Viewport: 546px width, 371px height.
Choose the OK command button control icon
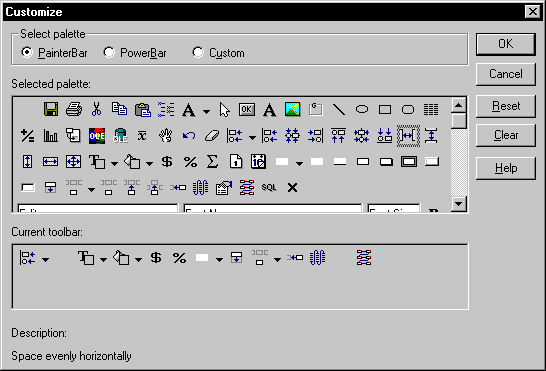pos(247,109)
